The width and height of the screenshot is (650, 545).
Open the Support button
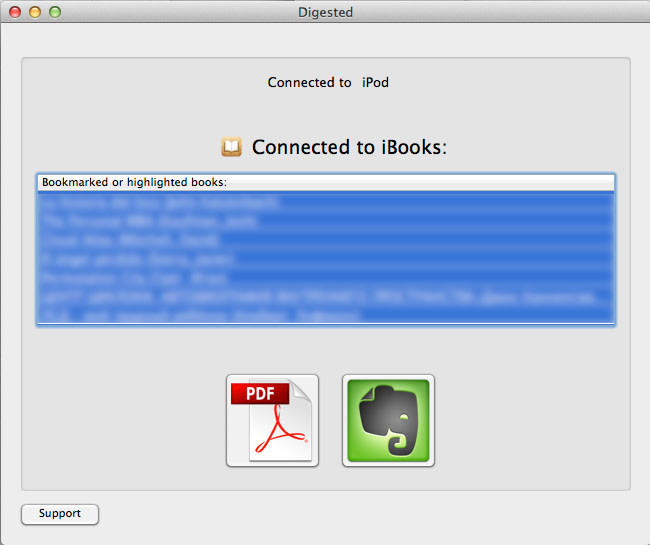point(60,514)
